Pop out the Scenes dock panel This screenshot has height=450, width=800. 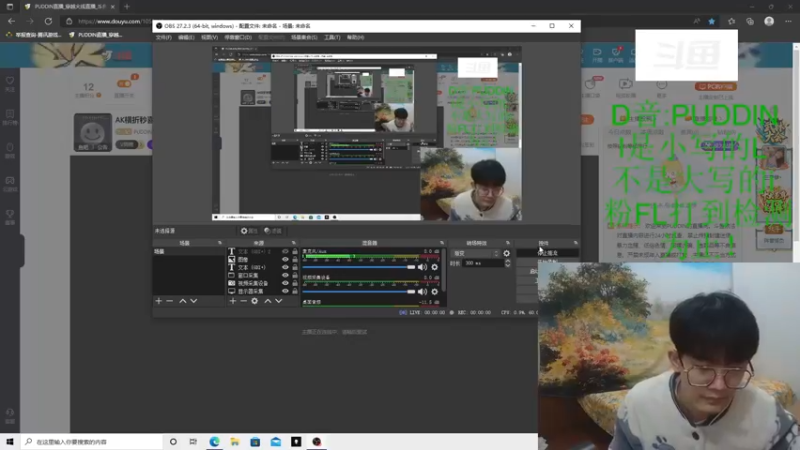220,243
